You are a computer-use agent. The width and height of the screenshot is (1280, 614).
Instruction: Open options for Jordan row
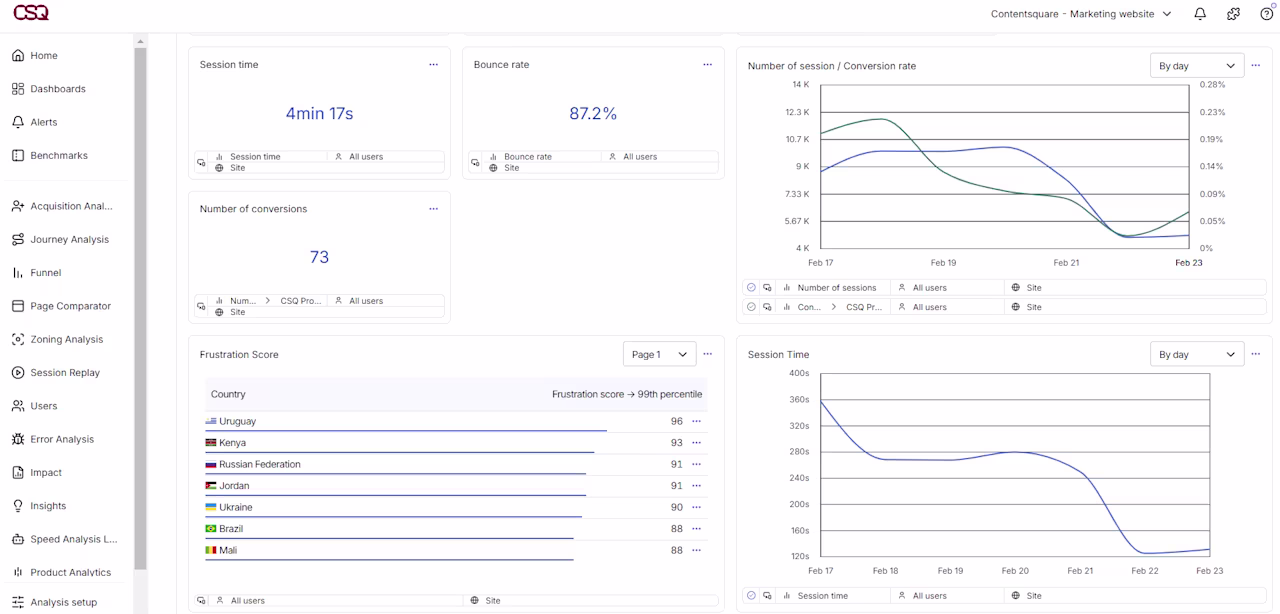click(697, 486)
